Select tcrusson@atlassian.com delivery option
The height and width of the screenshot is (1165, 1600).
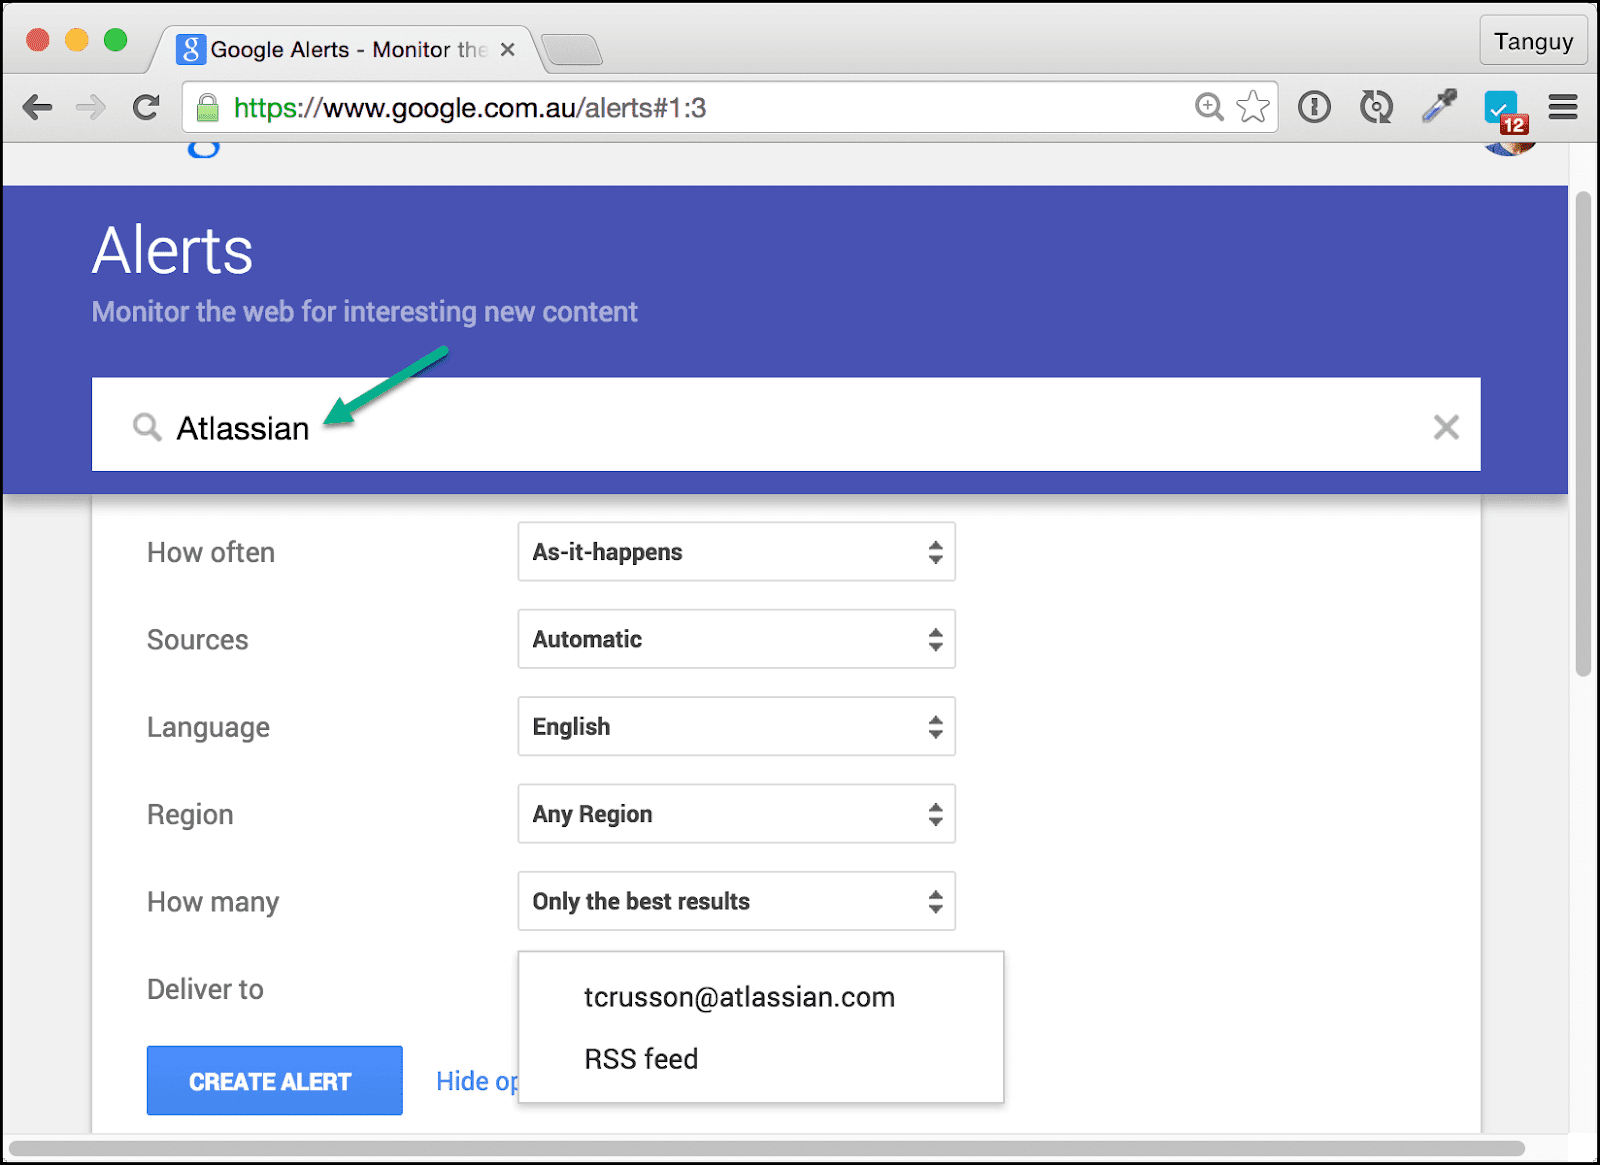(739, 997)
